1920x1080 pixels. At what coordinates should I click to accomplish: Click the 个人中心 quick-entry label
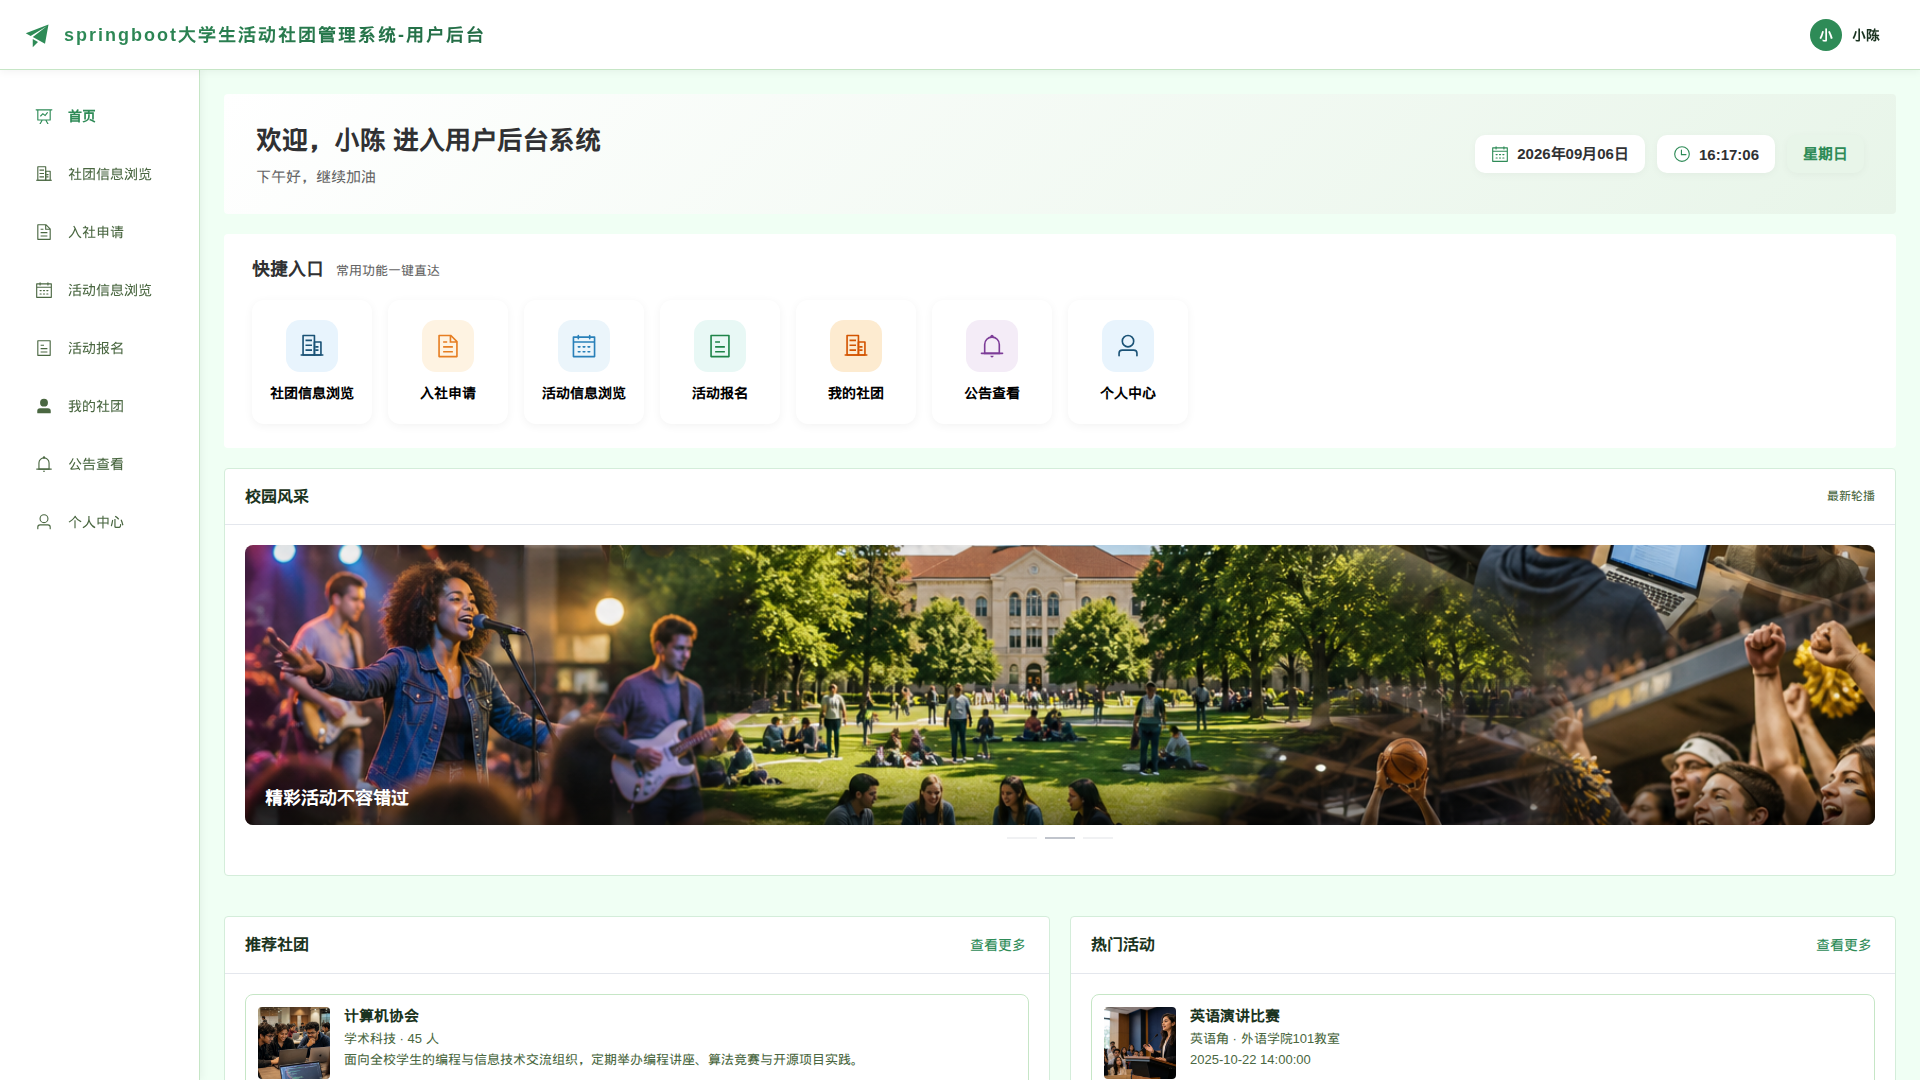(x=1128, y=393)
